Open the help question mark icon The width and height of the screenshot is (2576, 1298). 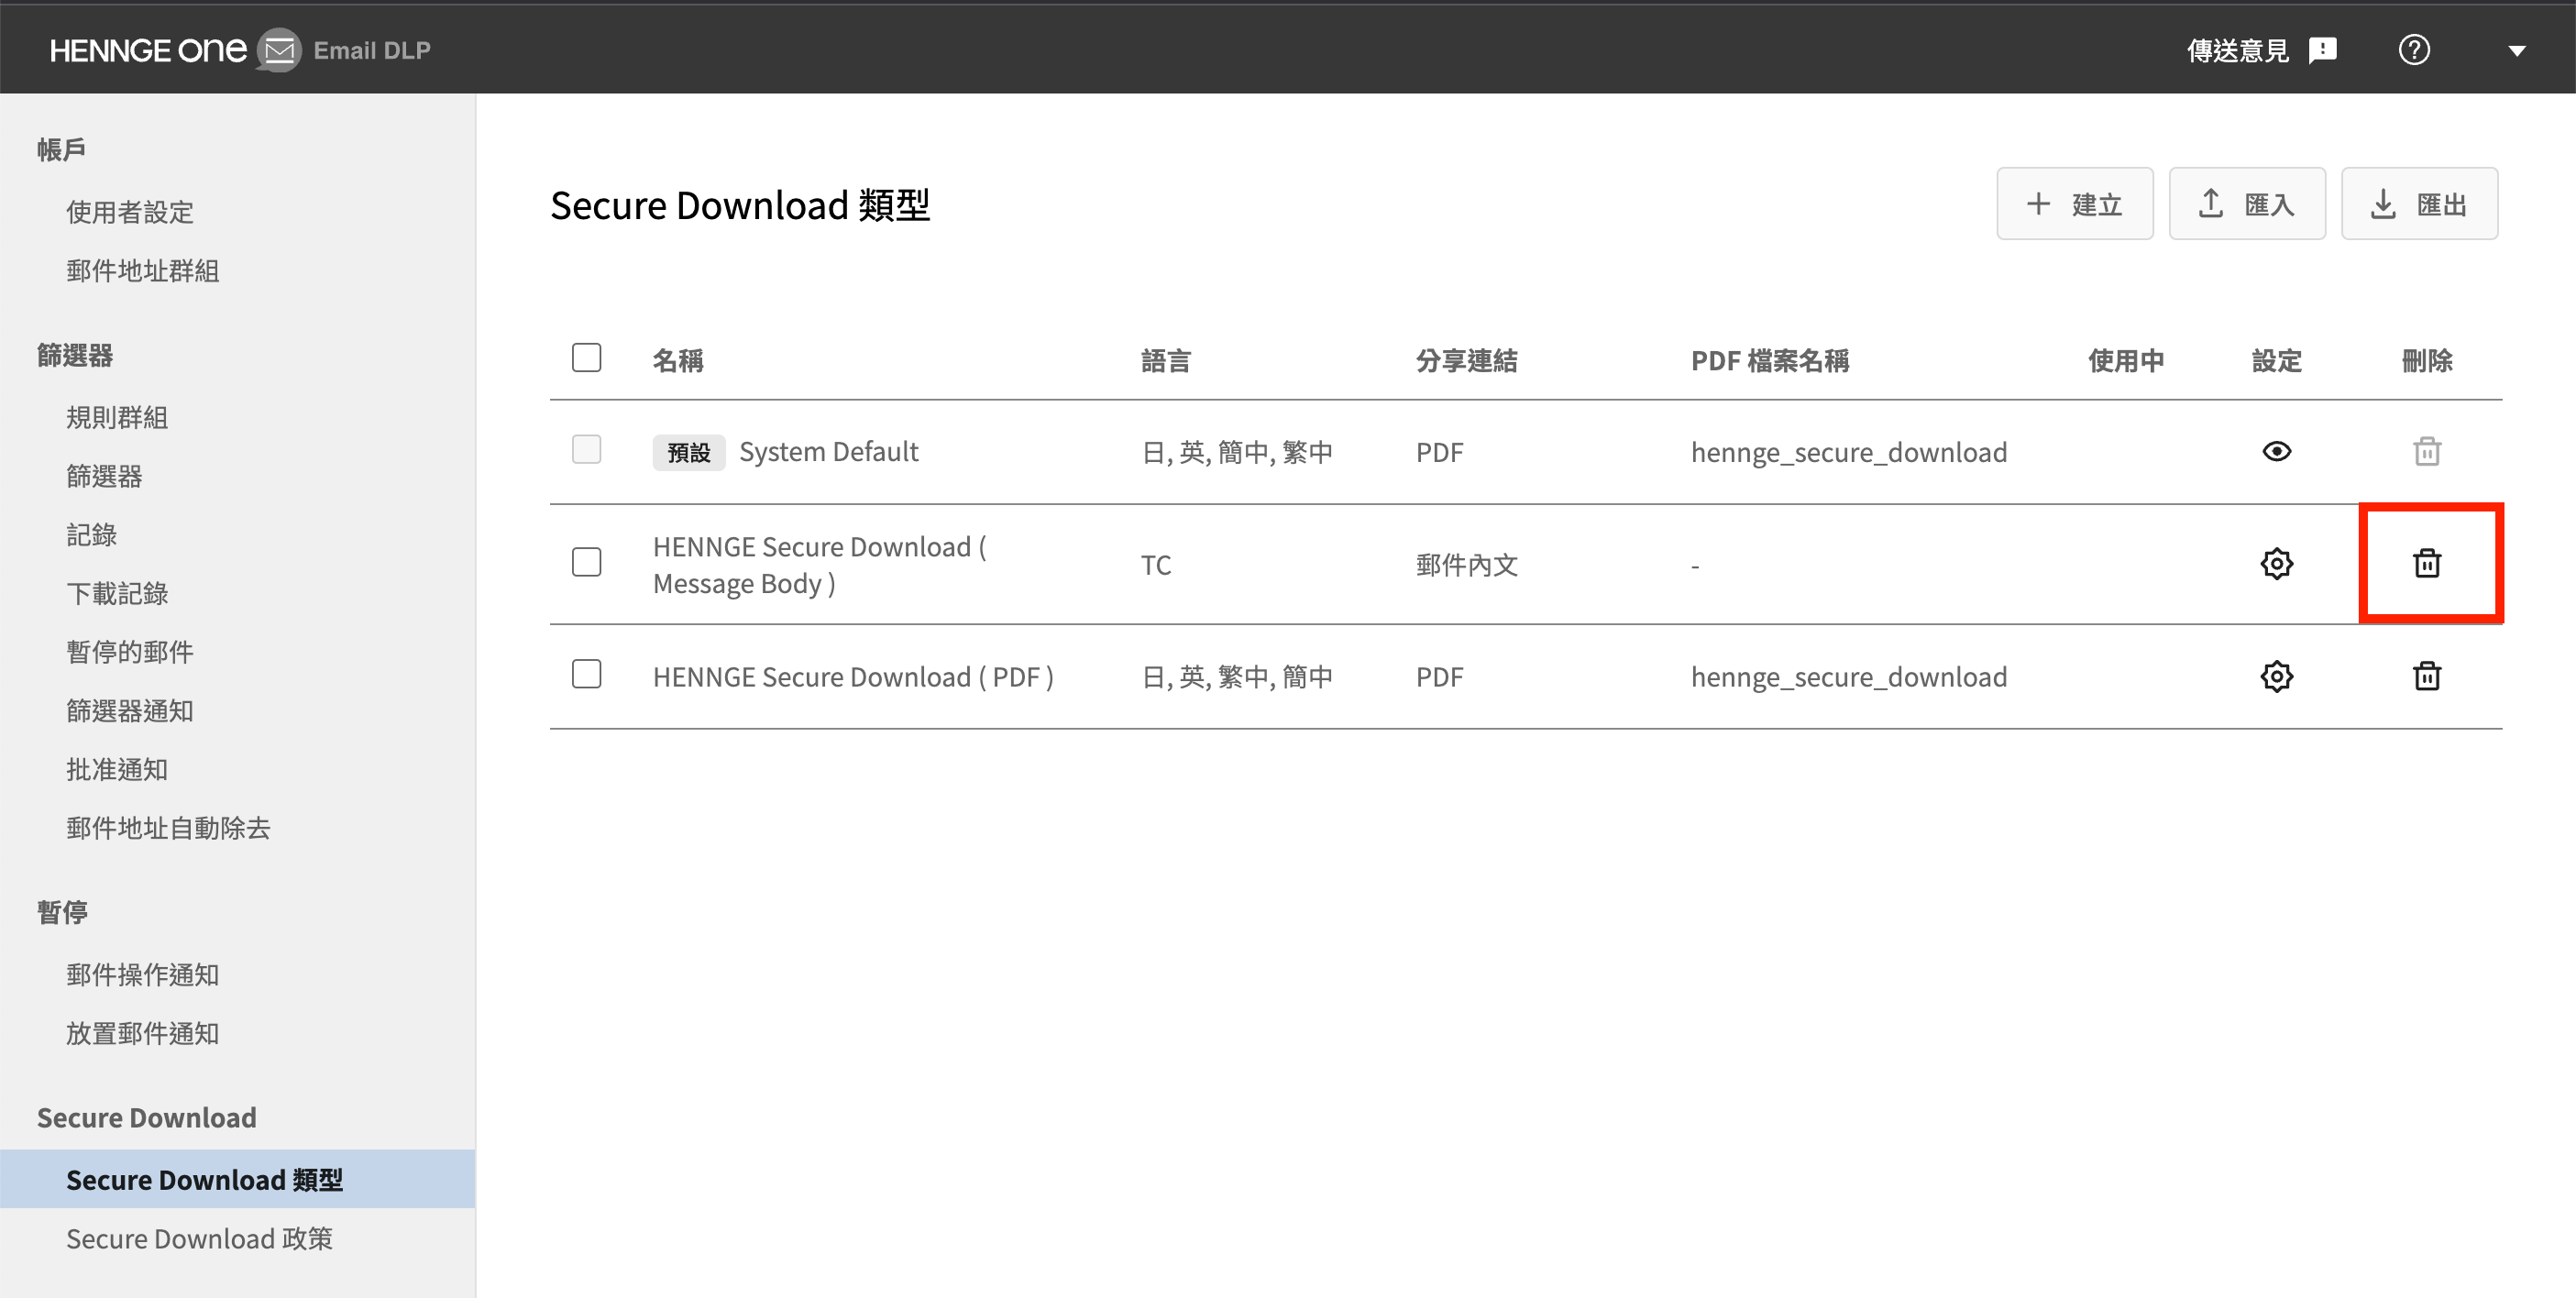coord(2414,50)
